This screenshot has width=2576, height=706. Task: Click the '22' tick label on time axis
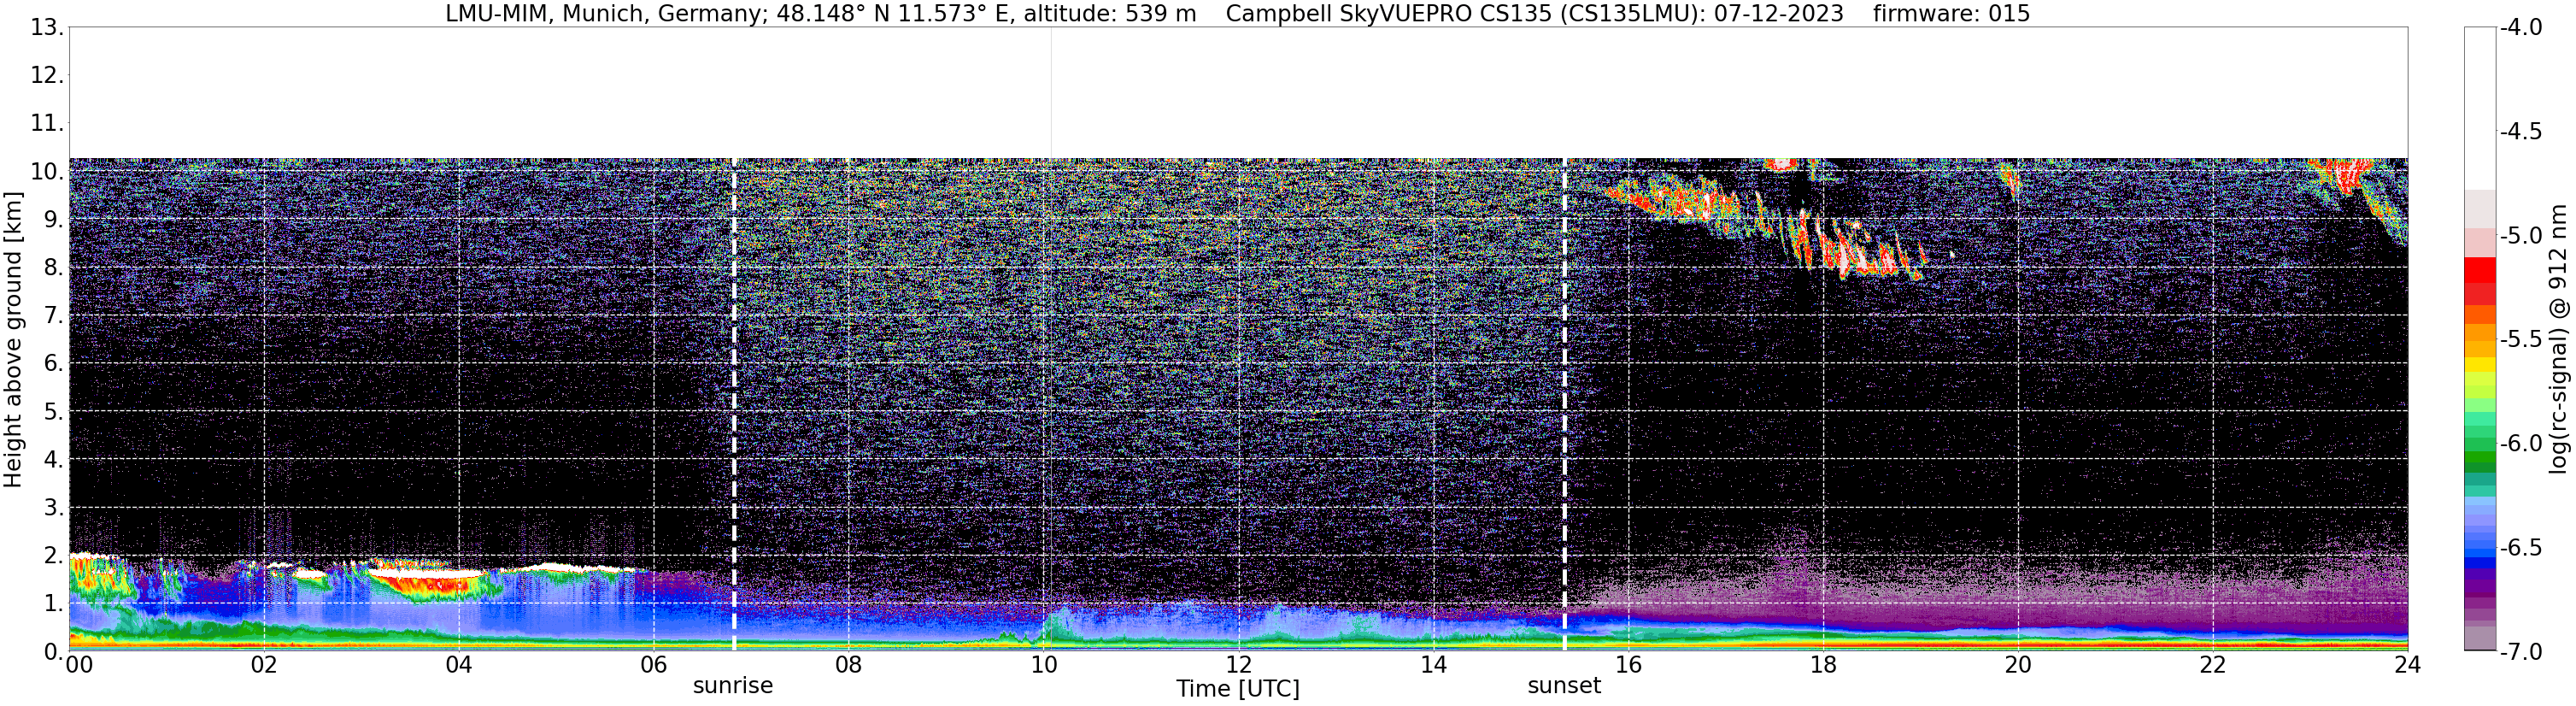pyautogui.click(x=2213, y=665)
